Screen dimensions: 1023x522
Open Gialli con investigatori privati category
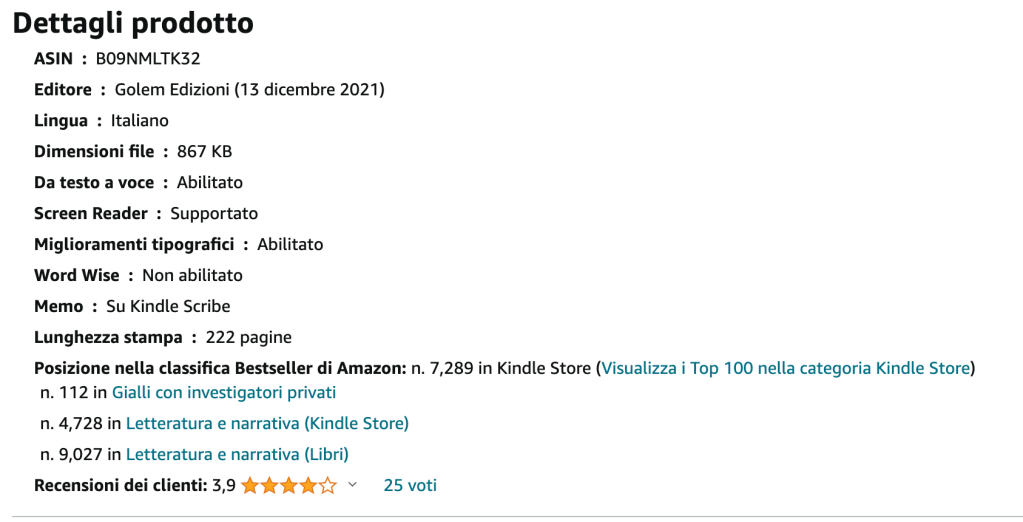tap(224, 392)
